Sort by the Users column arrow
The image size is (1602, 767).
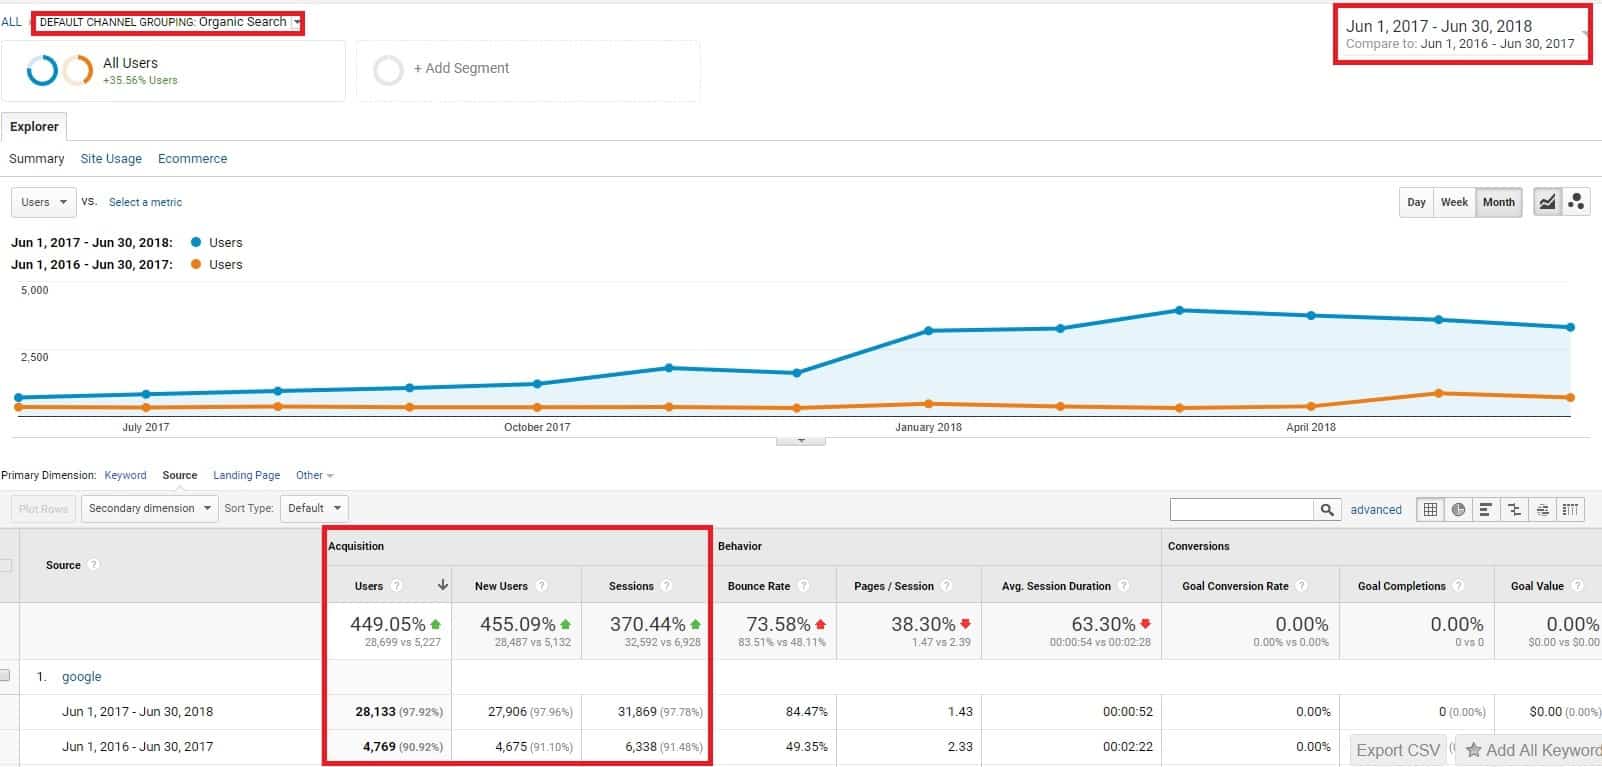pos(442,585)
